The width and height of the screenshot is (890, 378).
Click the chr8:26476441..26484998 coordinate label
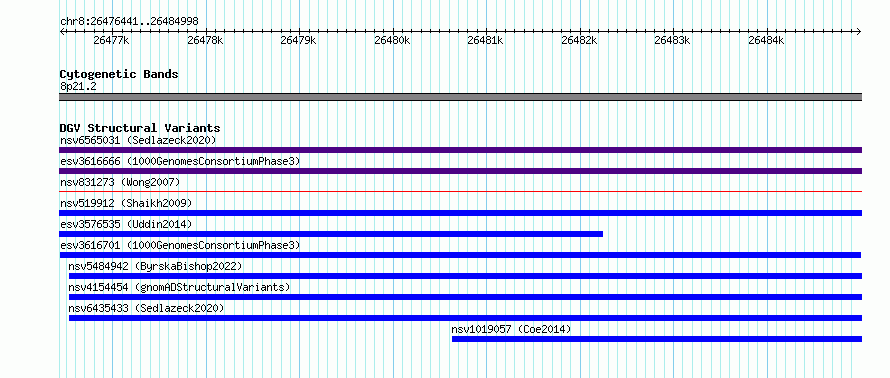[129, 22]
